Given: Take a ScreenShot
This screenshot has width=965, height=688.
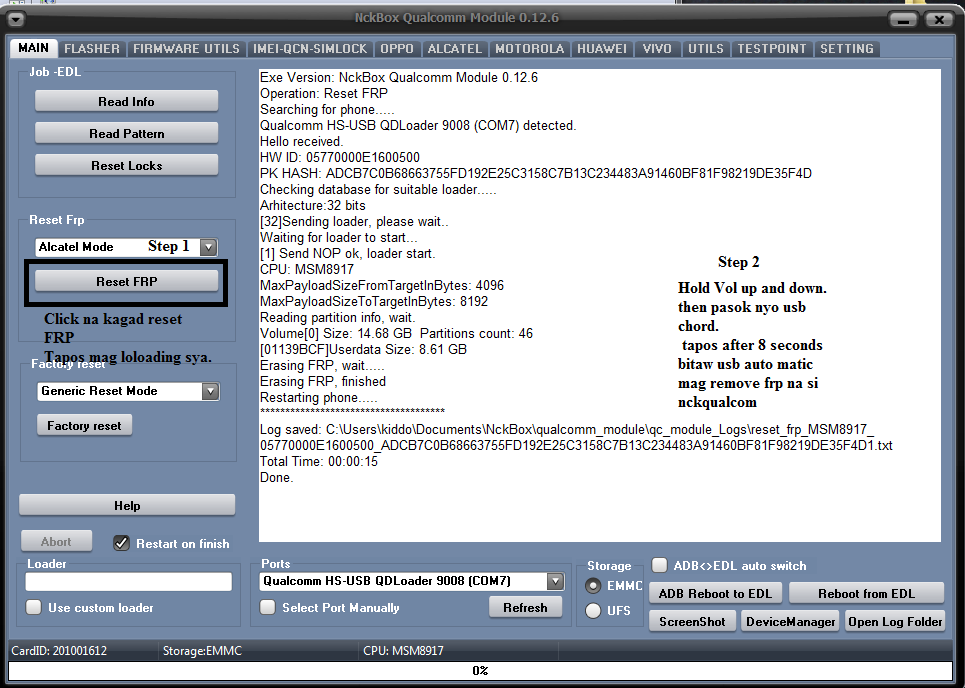Looking at the screenshot, I should click(x=692, y=622).
